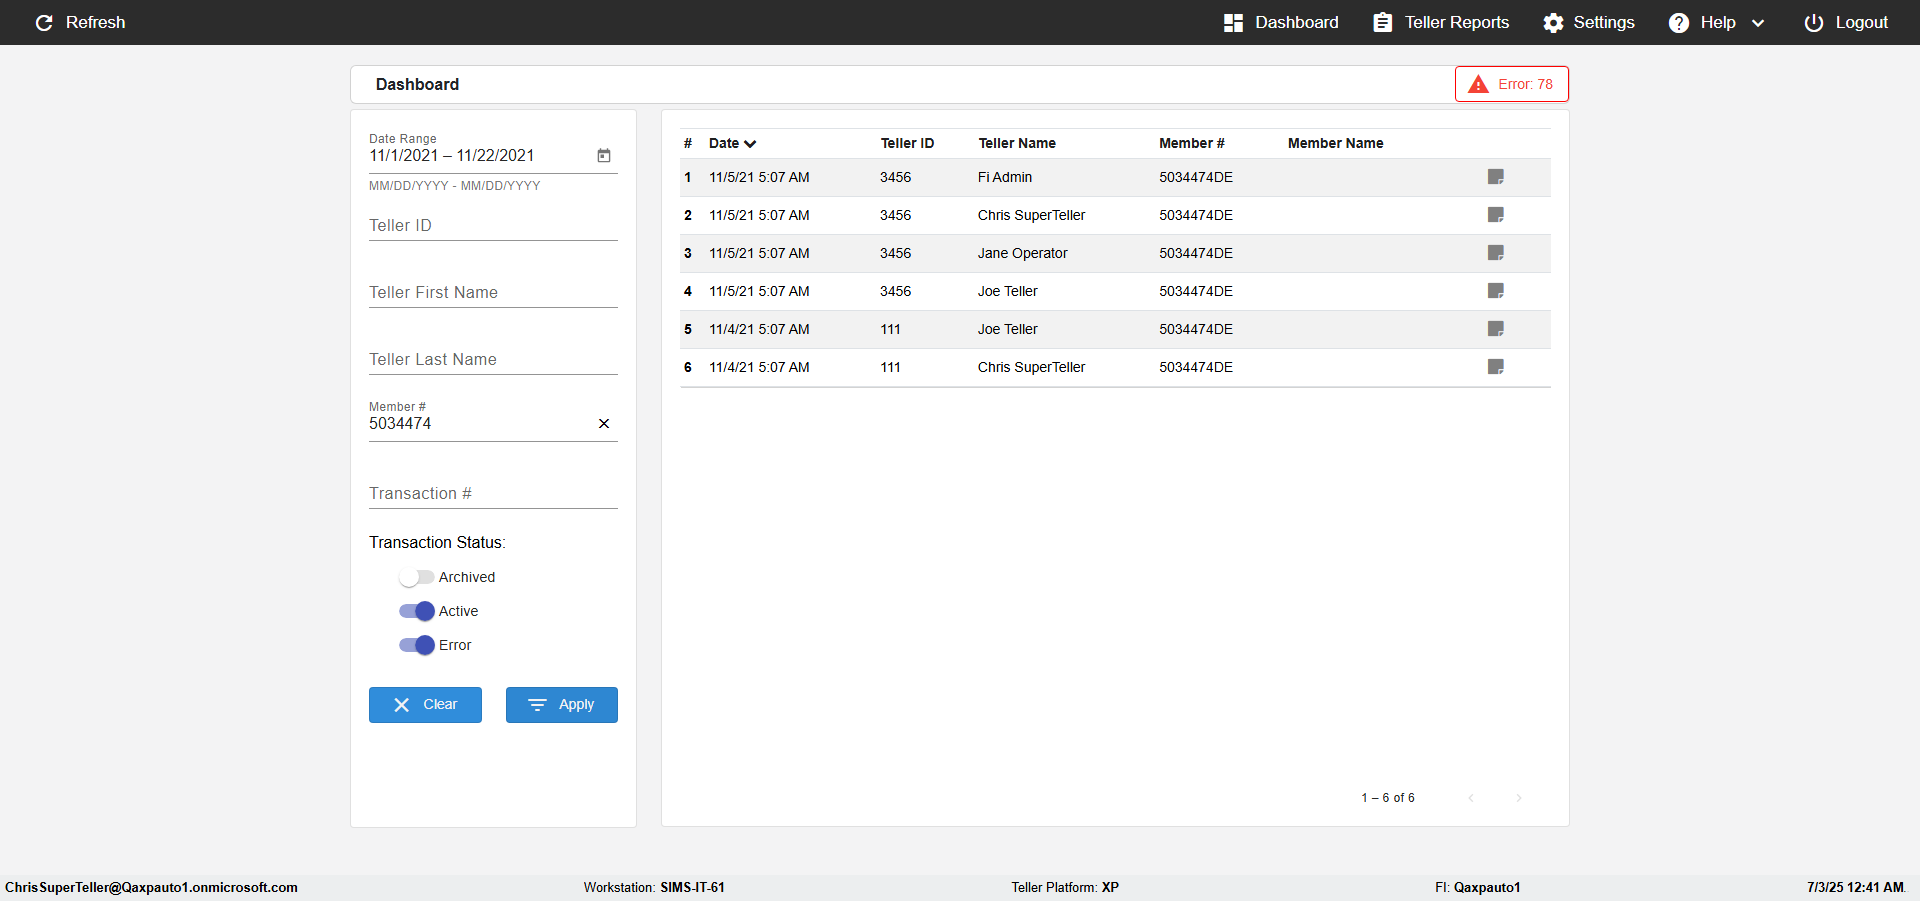Open note icon for Fi Admin row

pos(1496,177)
